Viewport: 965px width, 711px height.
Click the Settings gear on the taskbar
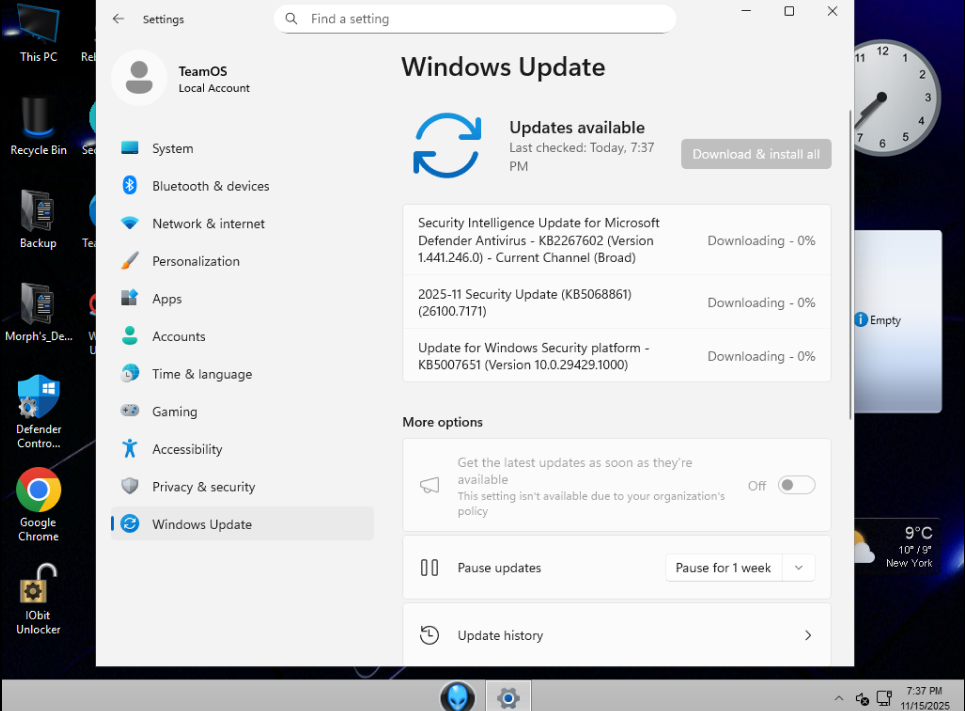tap(508, 697)
